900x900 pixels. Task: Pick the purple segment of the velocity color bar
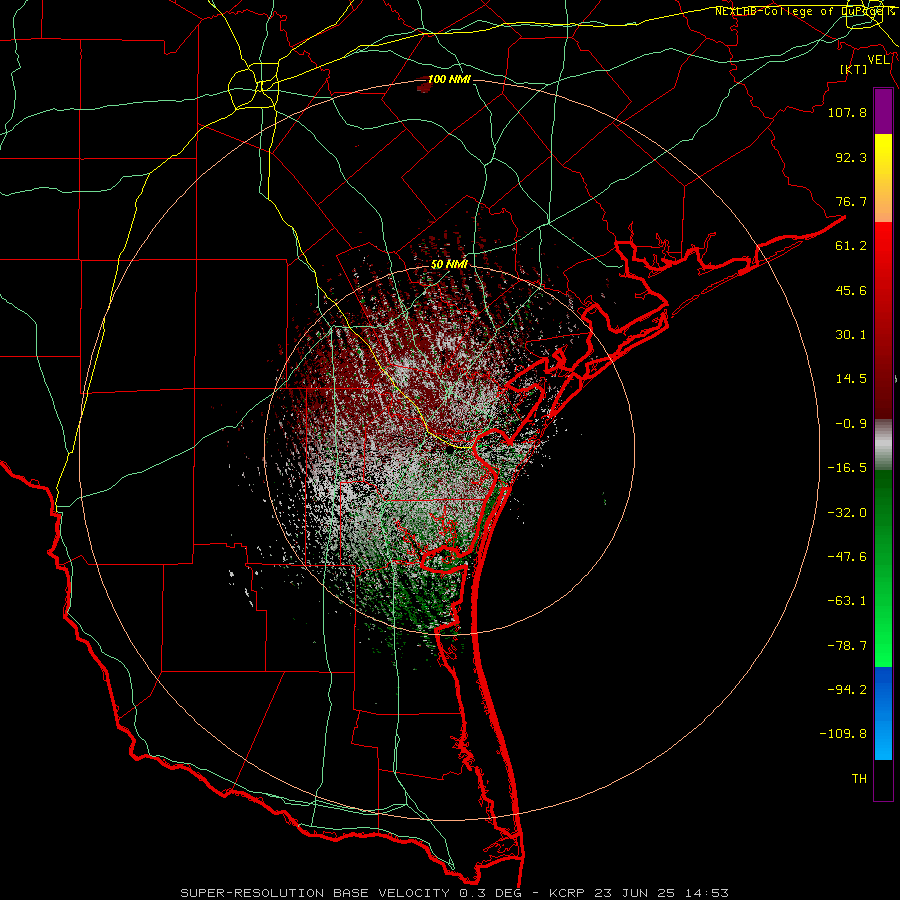pyautogui.click(x=883, y=111)
